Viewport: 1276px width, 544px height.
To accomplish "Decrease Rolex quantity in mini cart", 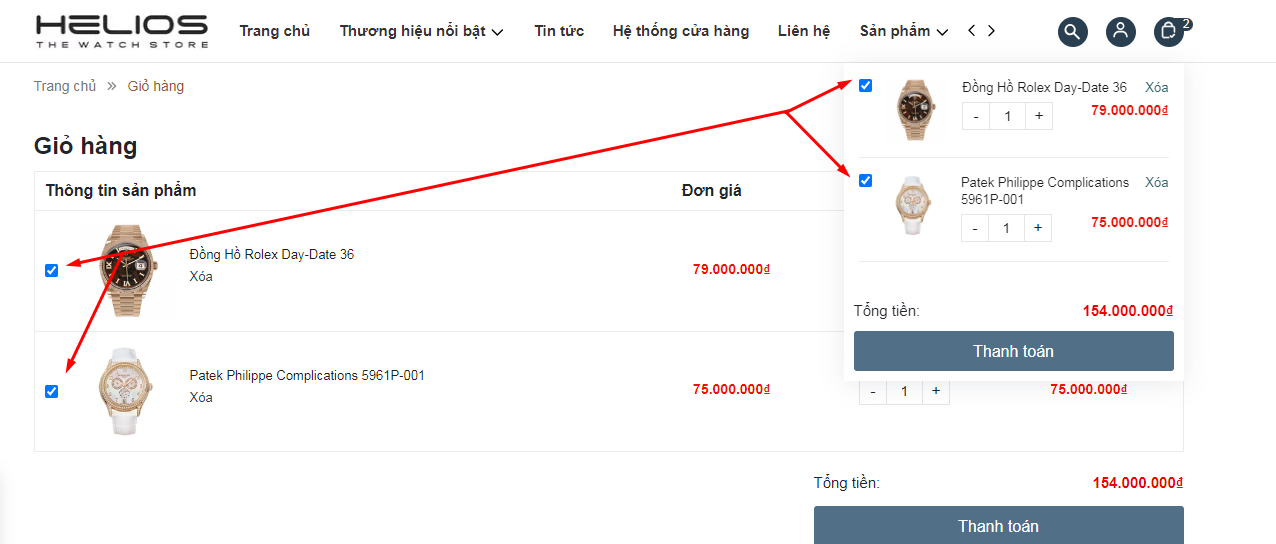I will 976,116.
